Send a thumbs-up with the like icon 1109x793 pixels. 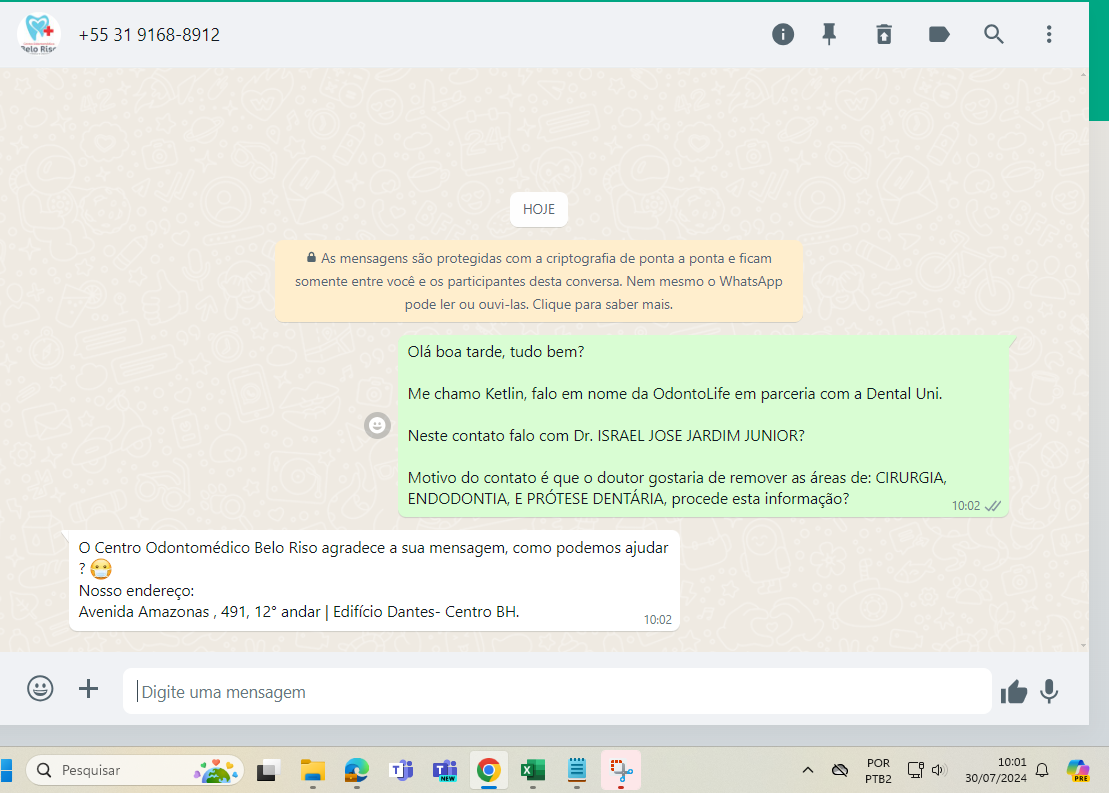click(x=1014, y=692)
